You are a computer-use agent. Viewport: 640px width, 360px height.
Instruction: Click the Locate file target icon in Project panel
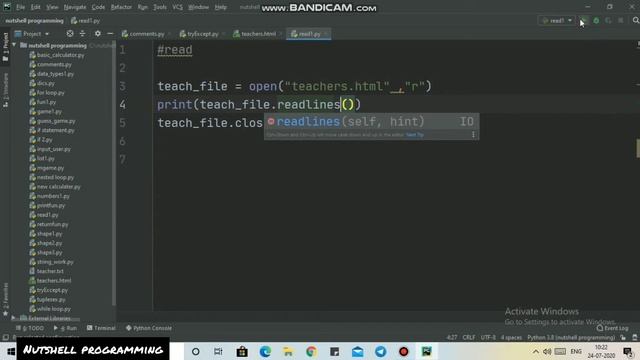70,33
